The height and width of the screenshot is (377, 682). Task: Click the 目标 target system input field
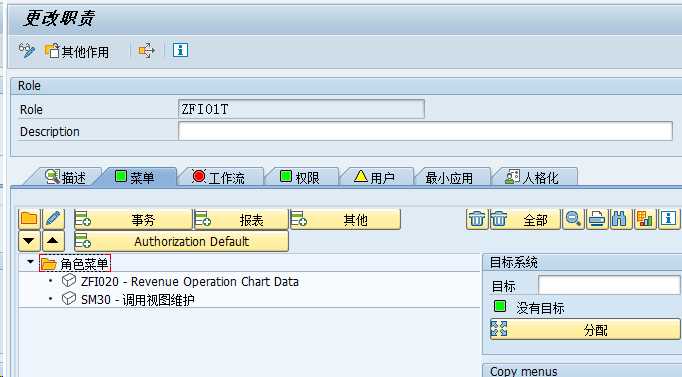pos(609,285)
